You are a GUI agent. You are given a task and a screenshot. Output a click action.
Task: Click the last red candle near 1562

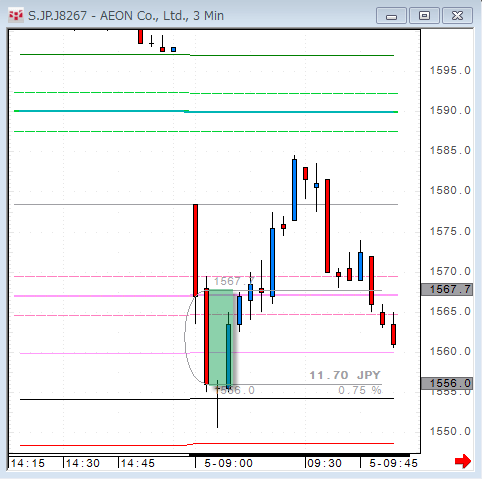pyautogui.click(x=393, y=334)
